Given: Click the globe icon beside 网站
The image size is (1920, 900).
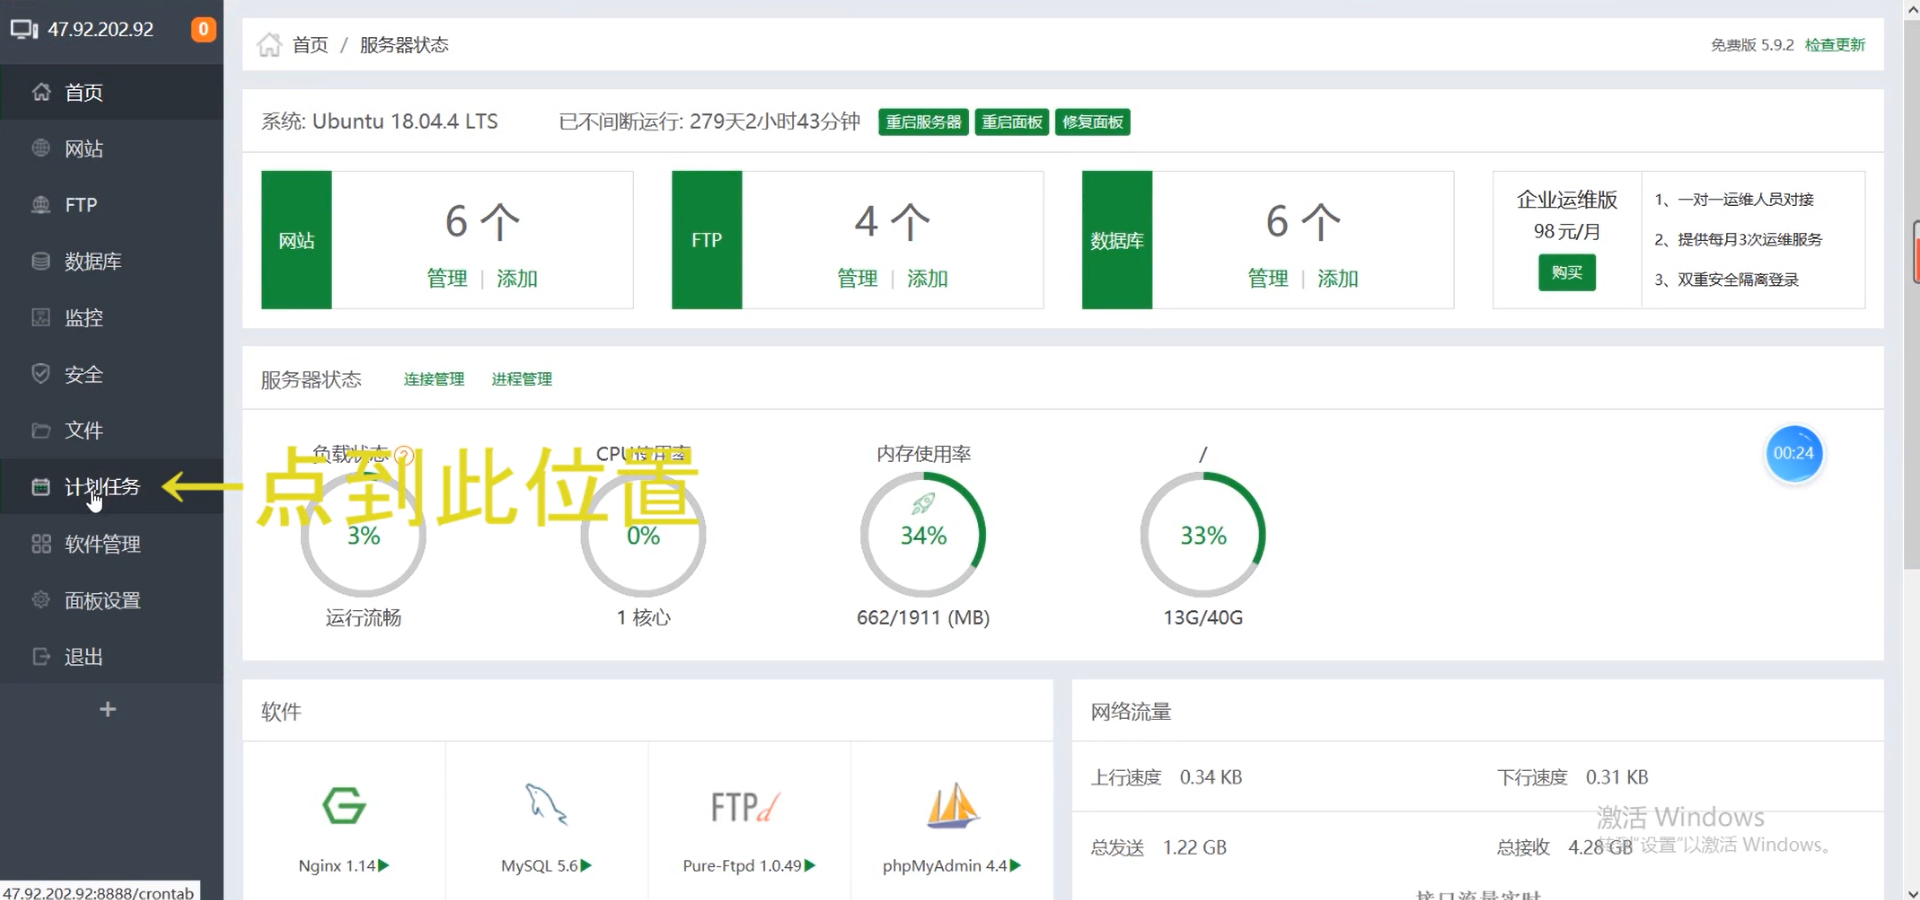Looking at the screenshot, I should [x=41, y=148].
